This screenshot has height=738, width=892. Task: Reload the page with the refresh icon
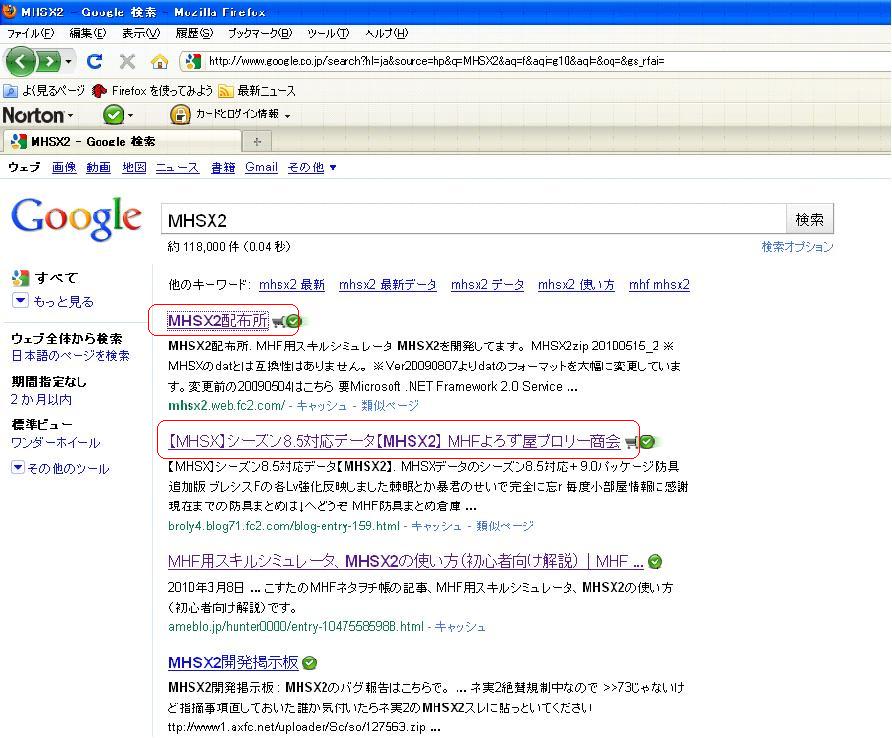tap(94, 61)
